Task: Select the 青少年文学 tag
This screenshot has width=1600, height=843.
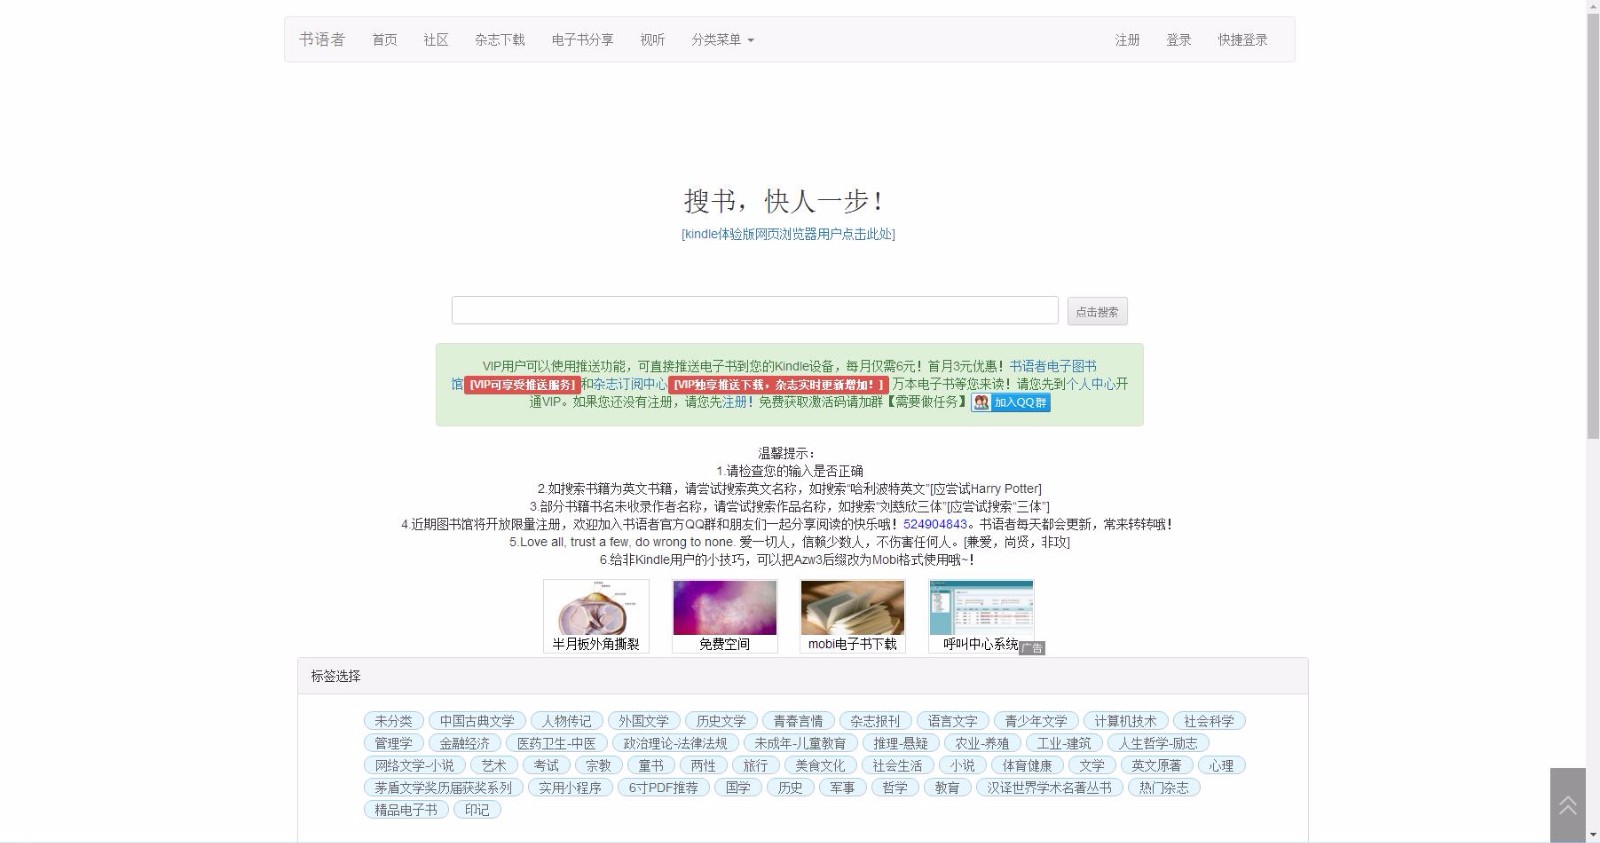Action: coord(1036,721)
